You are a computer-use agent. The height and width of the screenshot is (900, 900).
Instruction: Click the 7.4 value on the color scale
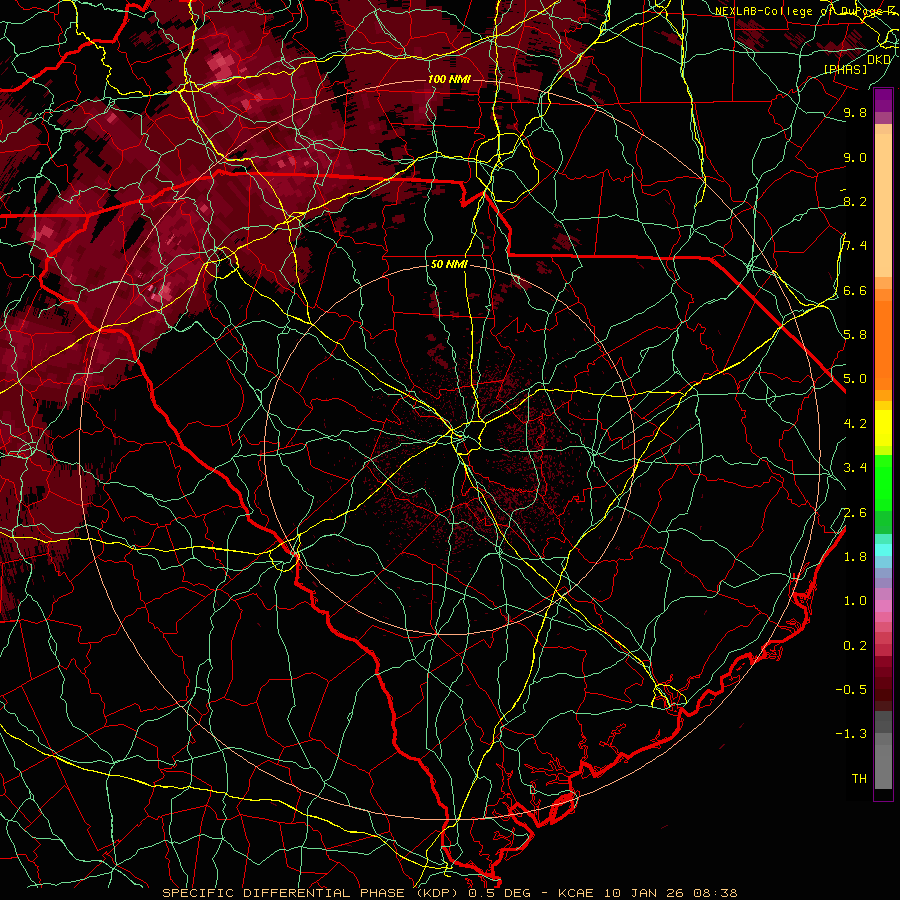[x=855, y=246]
